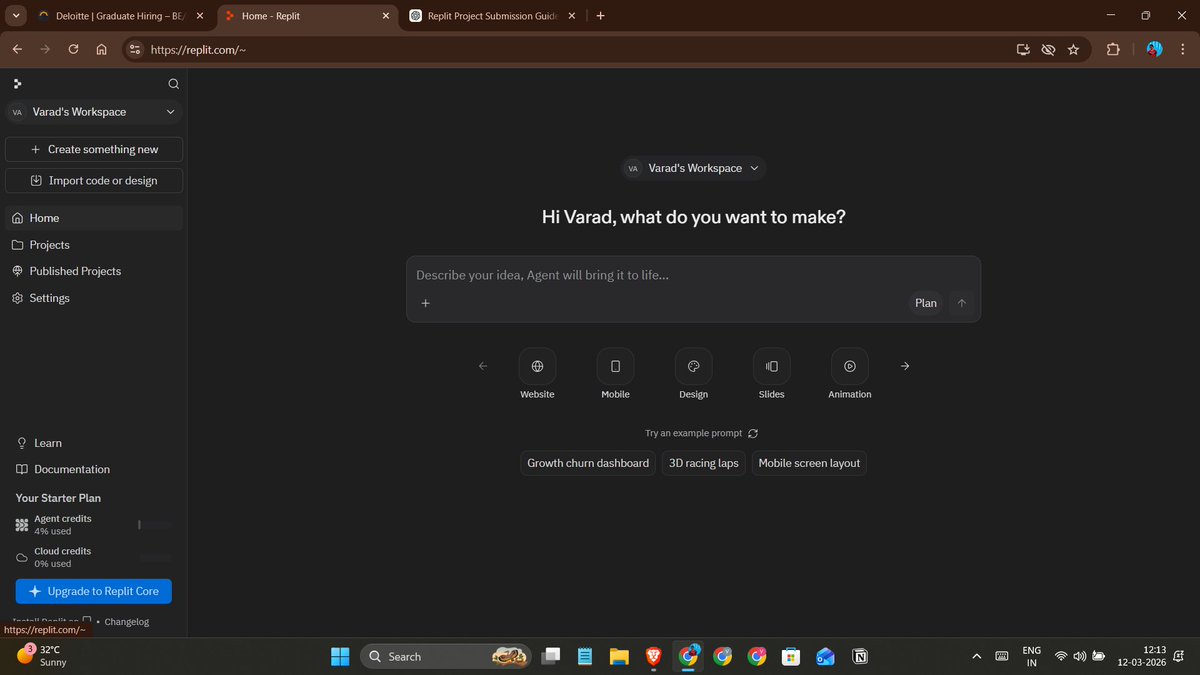Open the weather widget showing 32°C Sunny
1200x675 pixels.
click(40, 656)
